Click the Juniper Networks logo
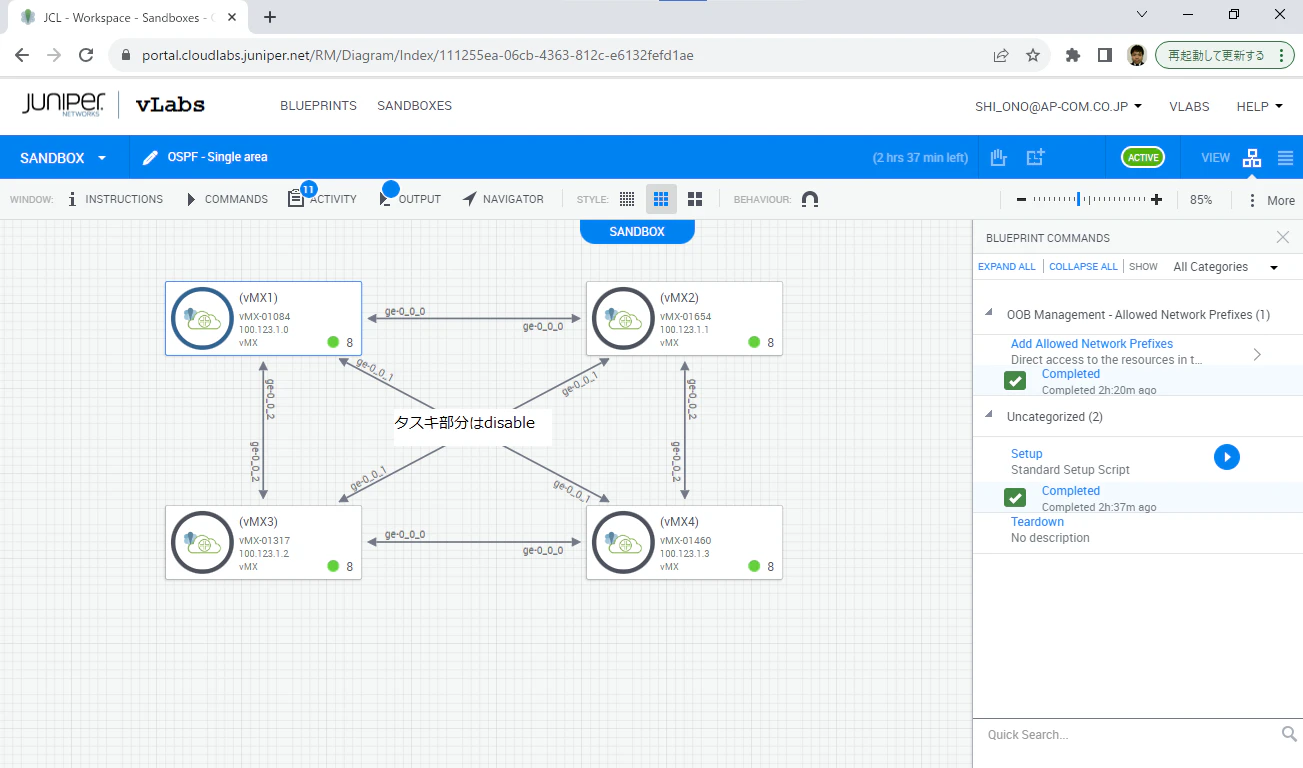Screen dimensions: 1303x768 pos(63,105)
